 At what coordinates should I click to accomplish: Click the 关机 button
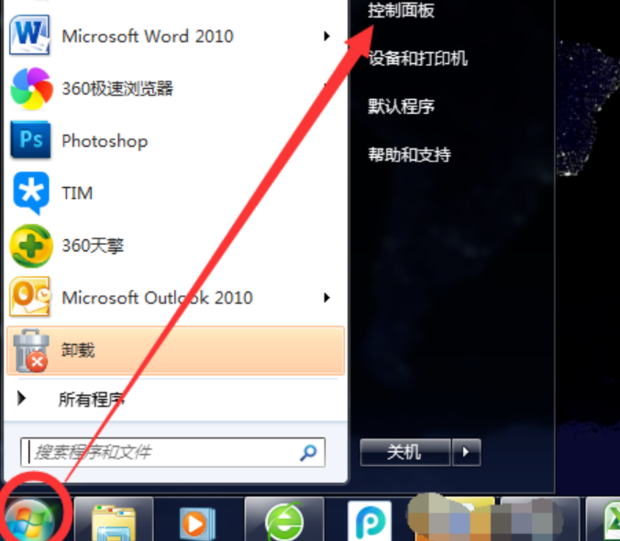[x=405, y=452]
